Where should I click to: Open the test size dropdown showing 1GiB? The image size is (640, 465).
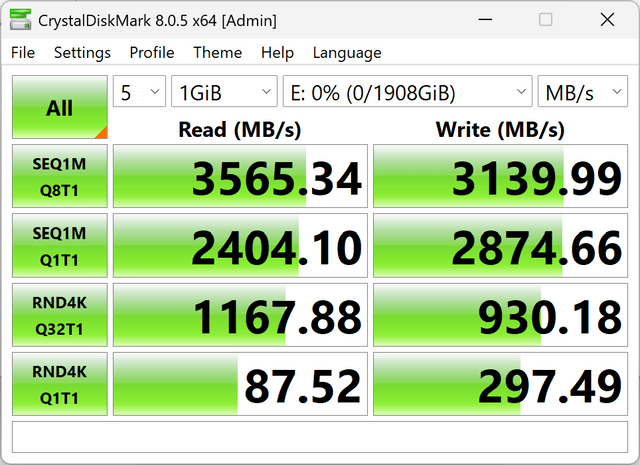pyautogui.click(x=224, y=91)
